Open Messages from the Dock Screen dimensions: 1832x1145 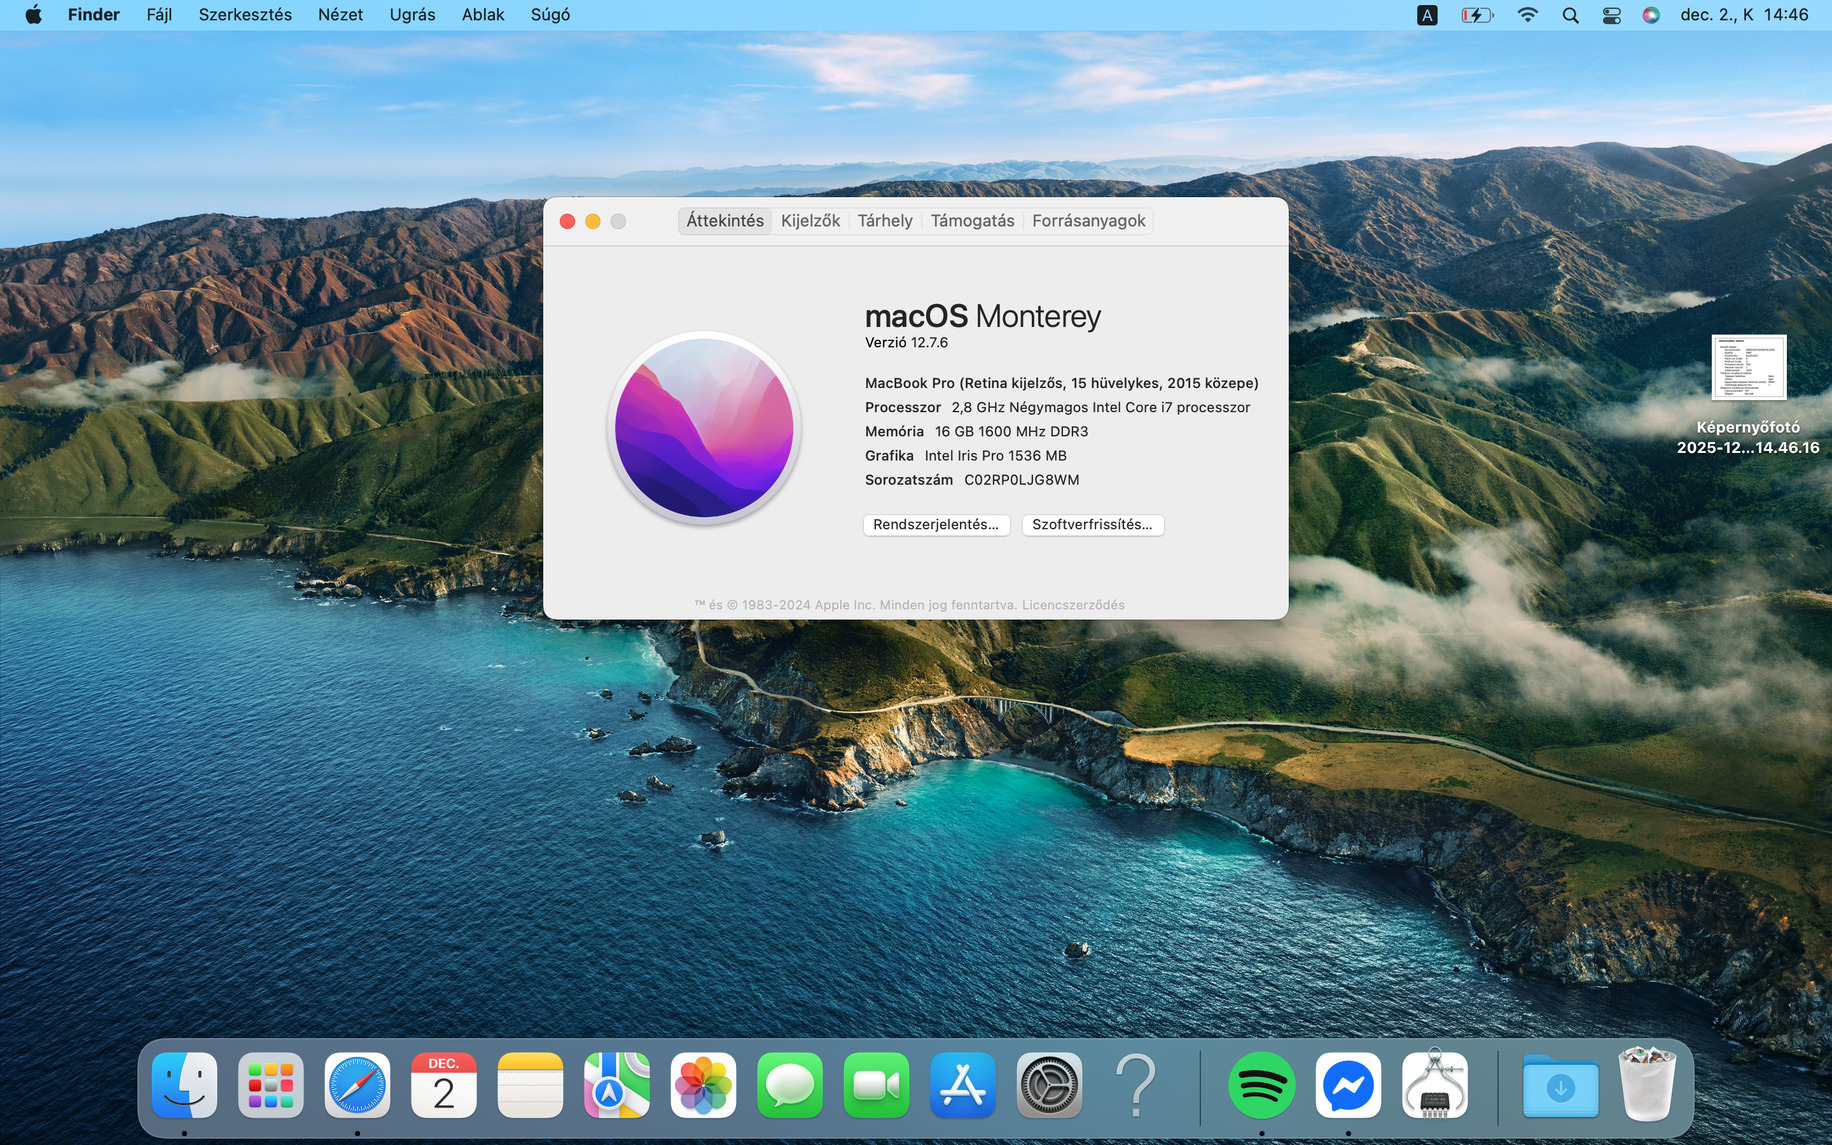790,1085
